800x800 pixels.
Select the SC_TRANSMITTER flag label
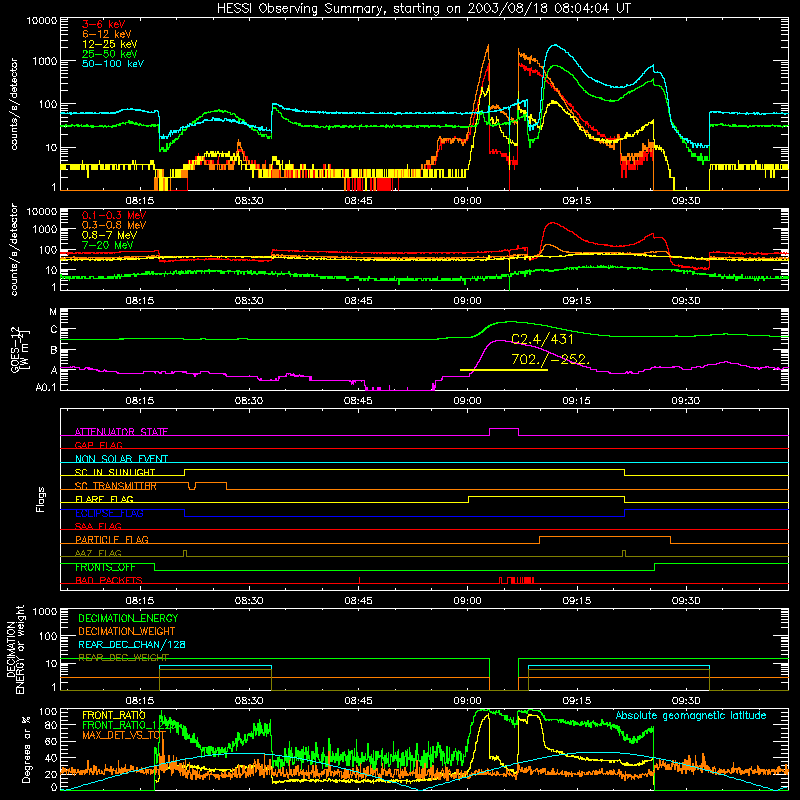point(115,486)
